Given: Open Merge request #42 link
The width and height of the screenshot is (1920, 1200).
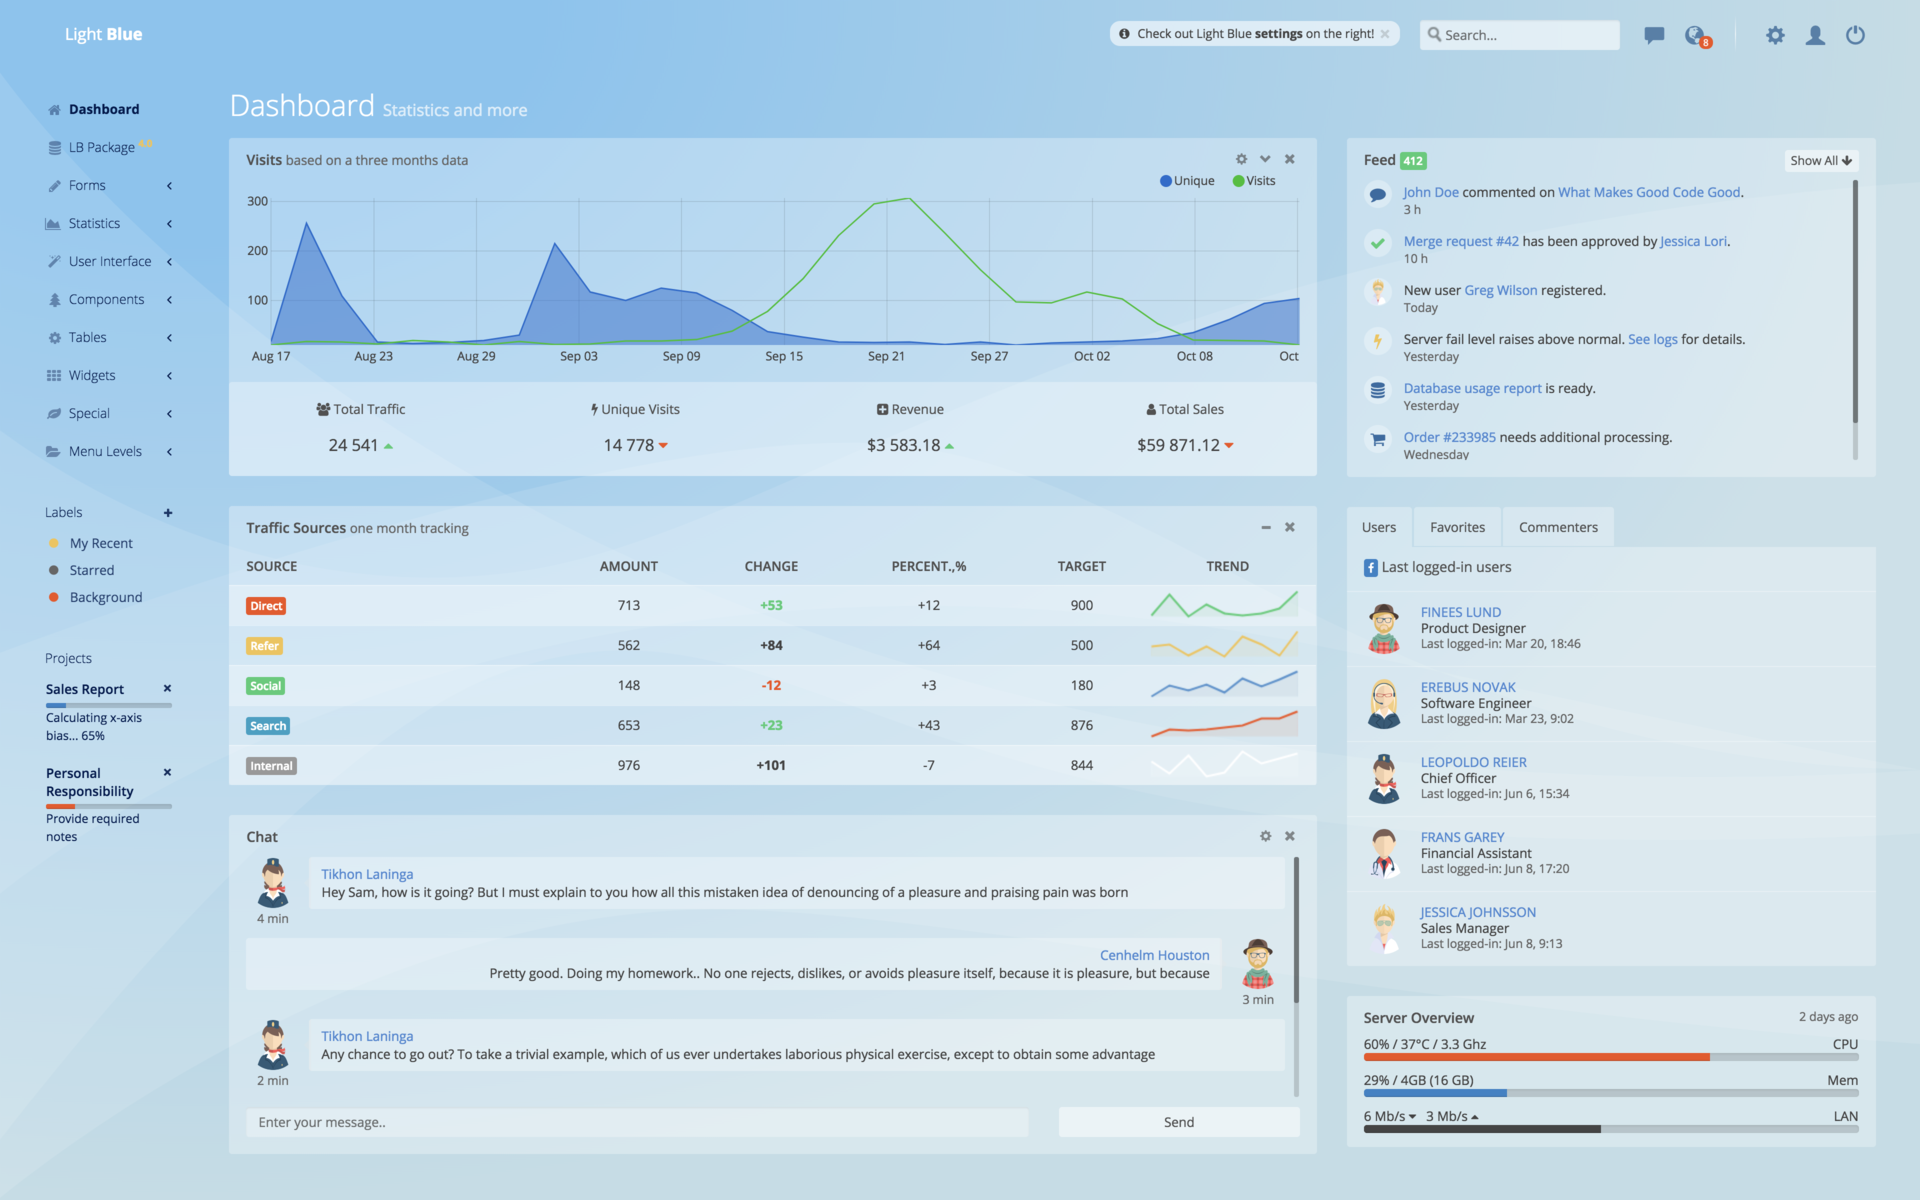Looking at the screenshot, I should click(1461, 241).
